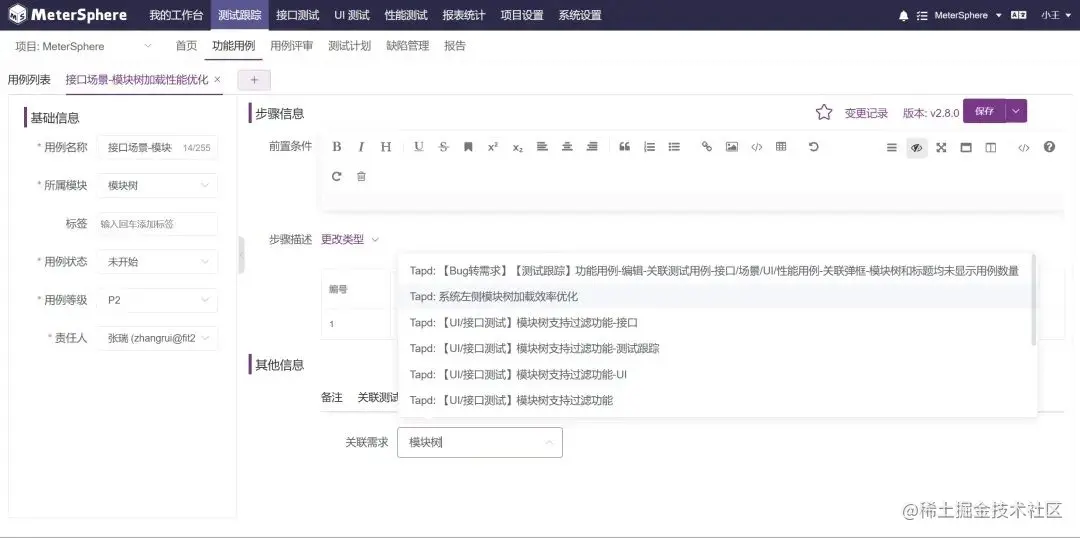This screenshot has height=538, width=1080.
Task: Open the 变更记录 link
Action: [866, 113]
